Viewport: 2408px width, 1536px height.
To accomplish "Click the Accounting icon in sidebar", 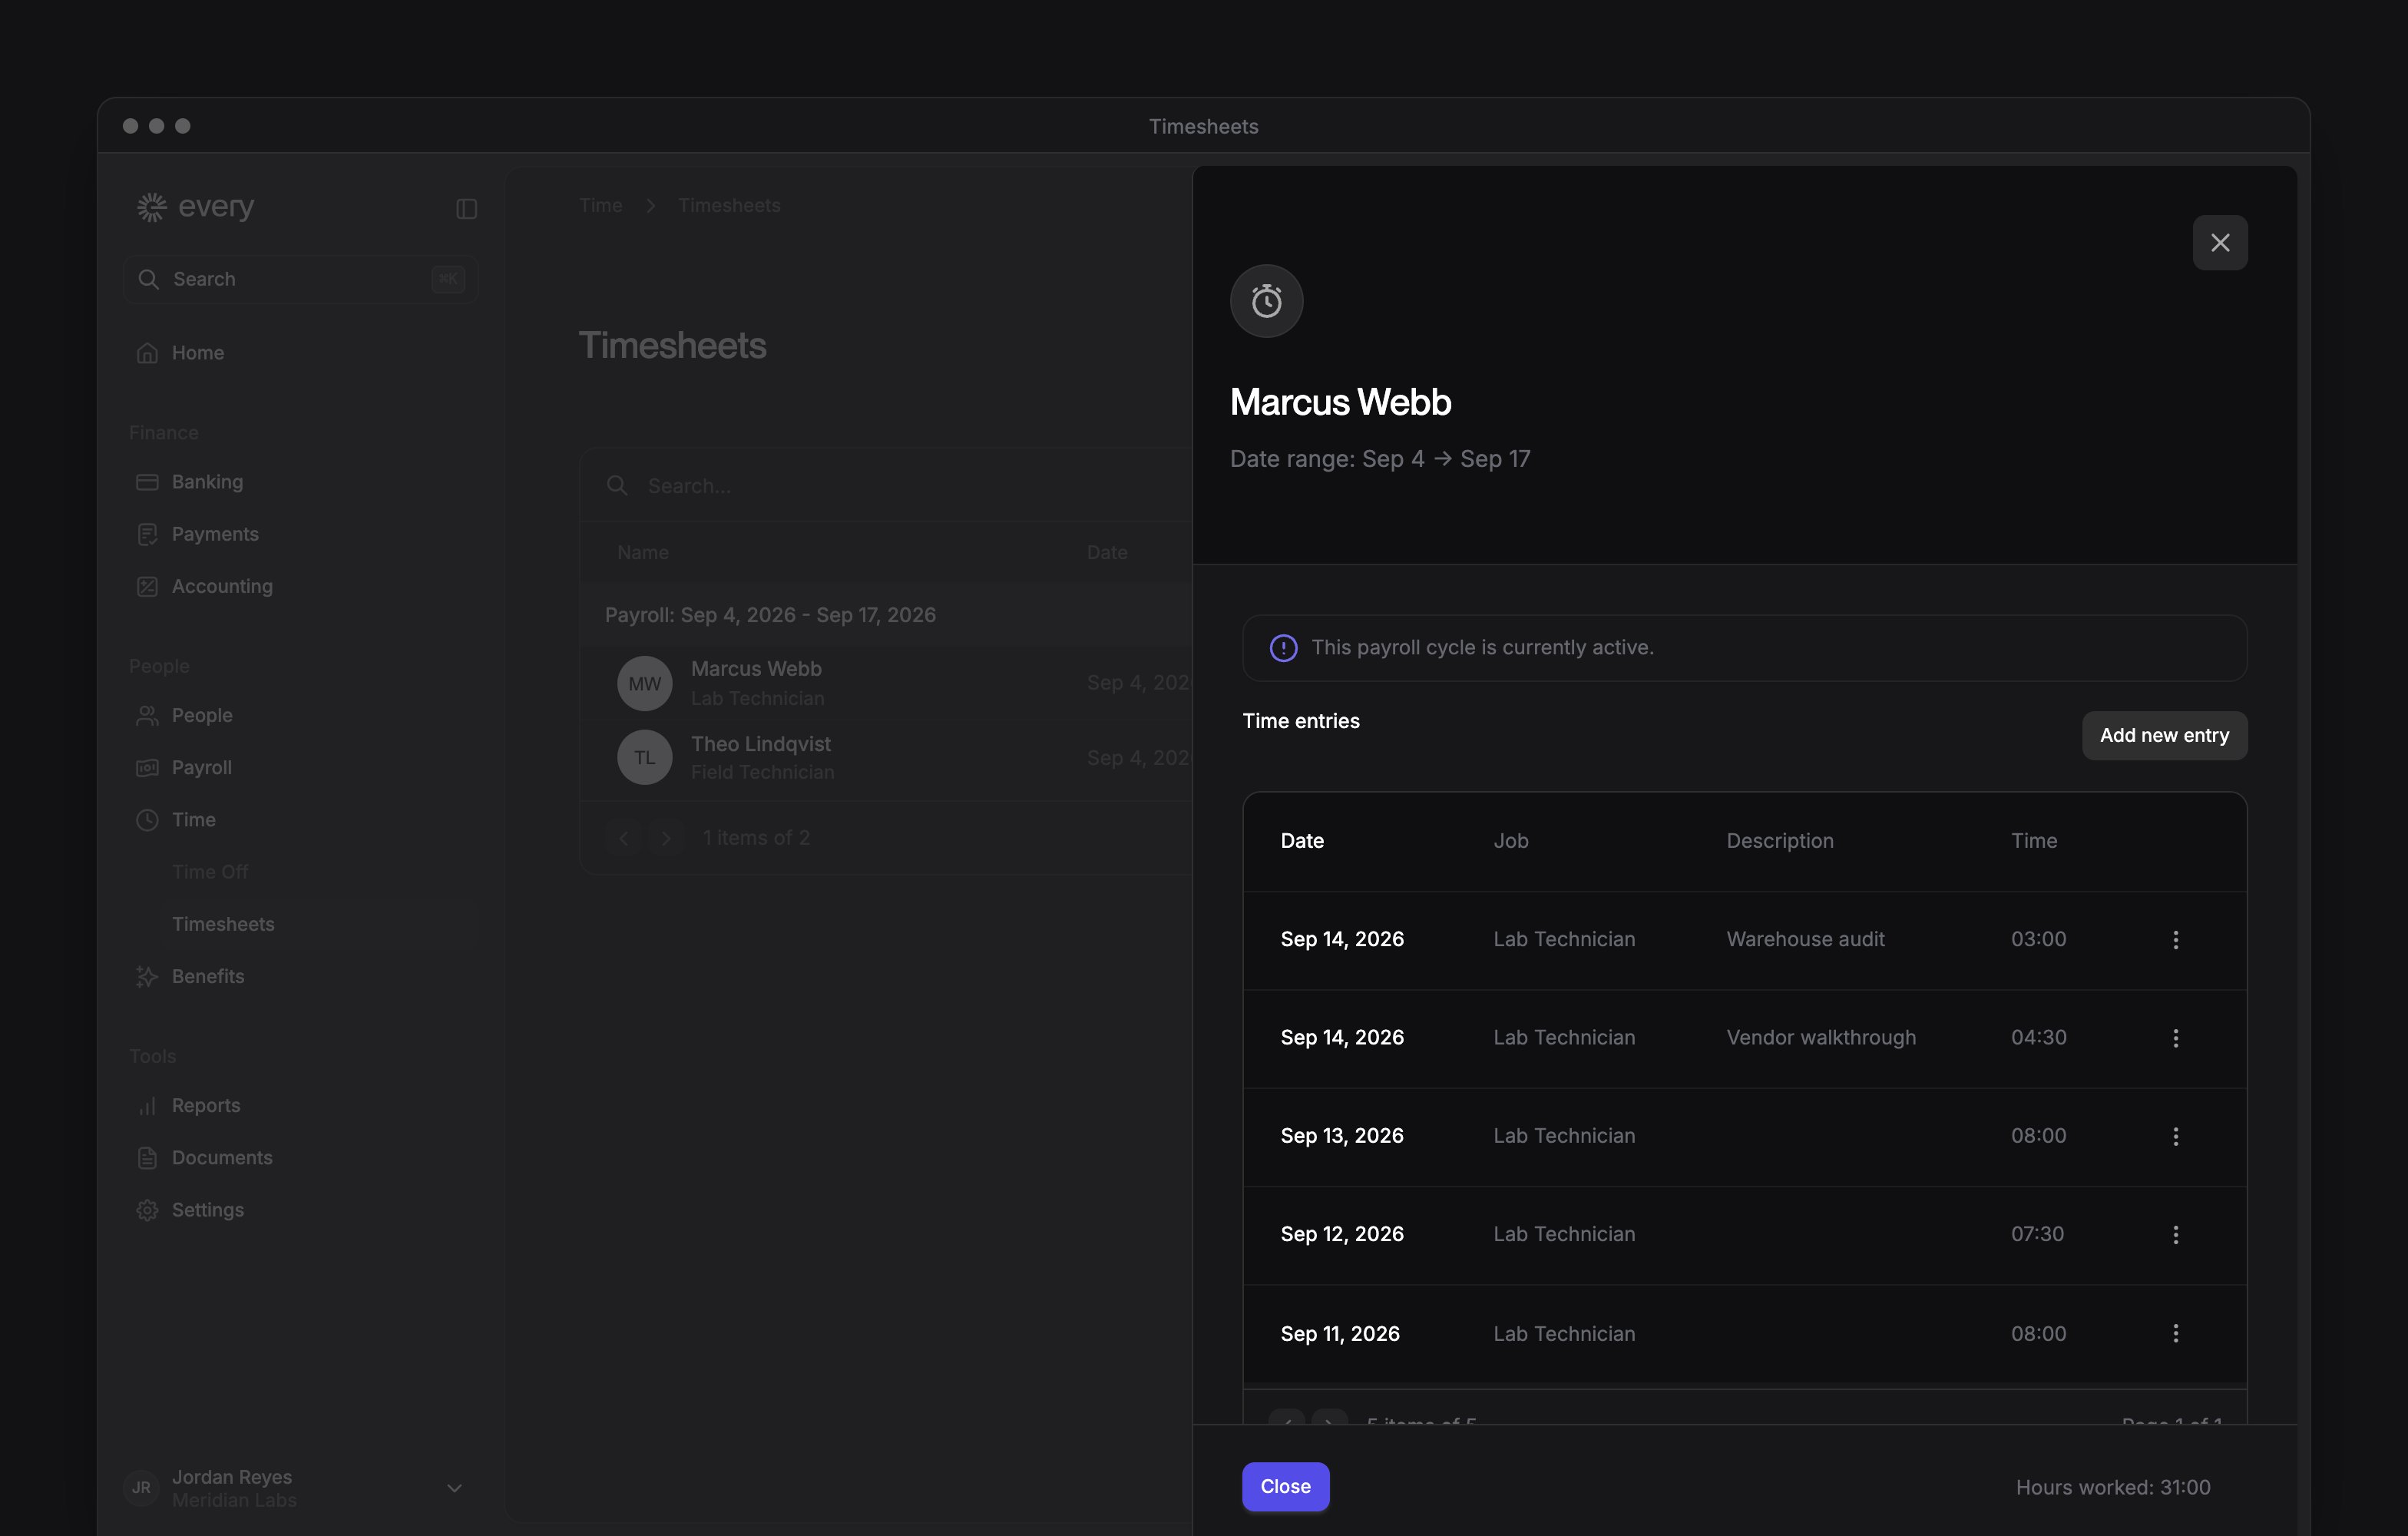I will pos(147,586).
